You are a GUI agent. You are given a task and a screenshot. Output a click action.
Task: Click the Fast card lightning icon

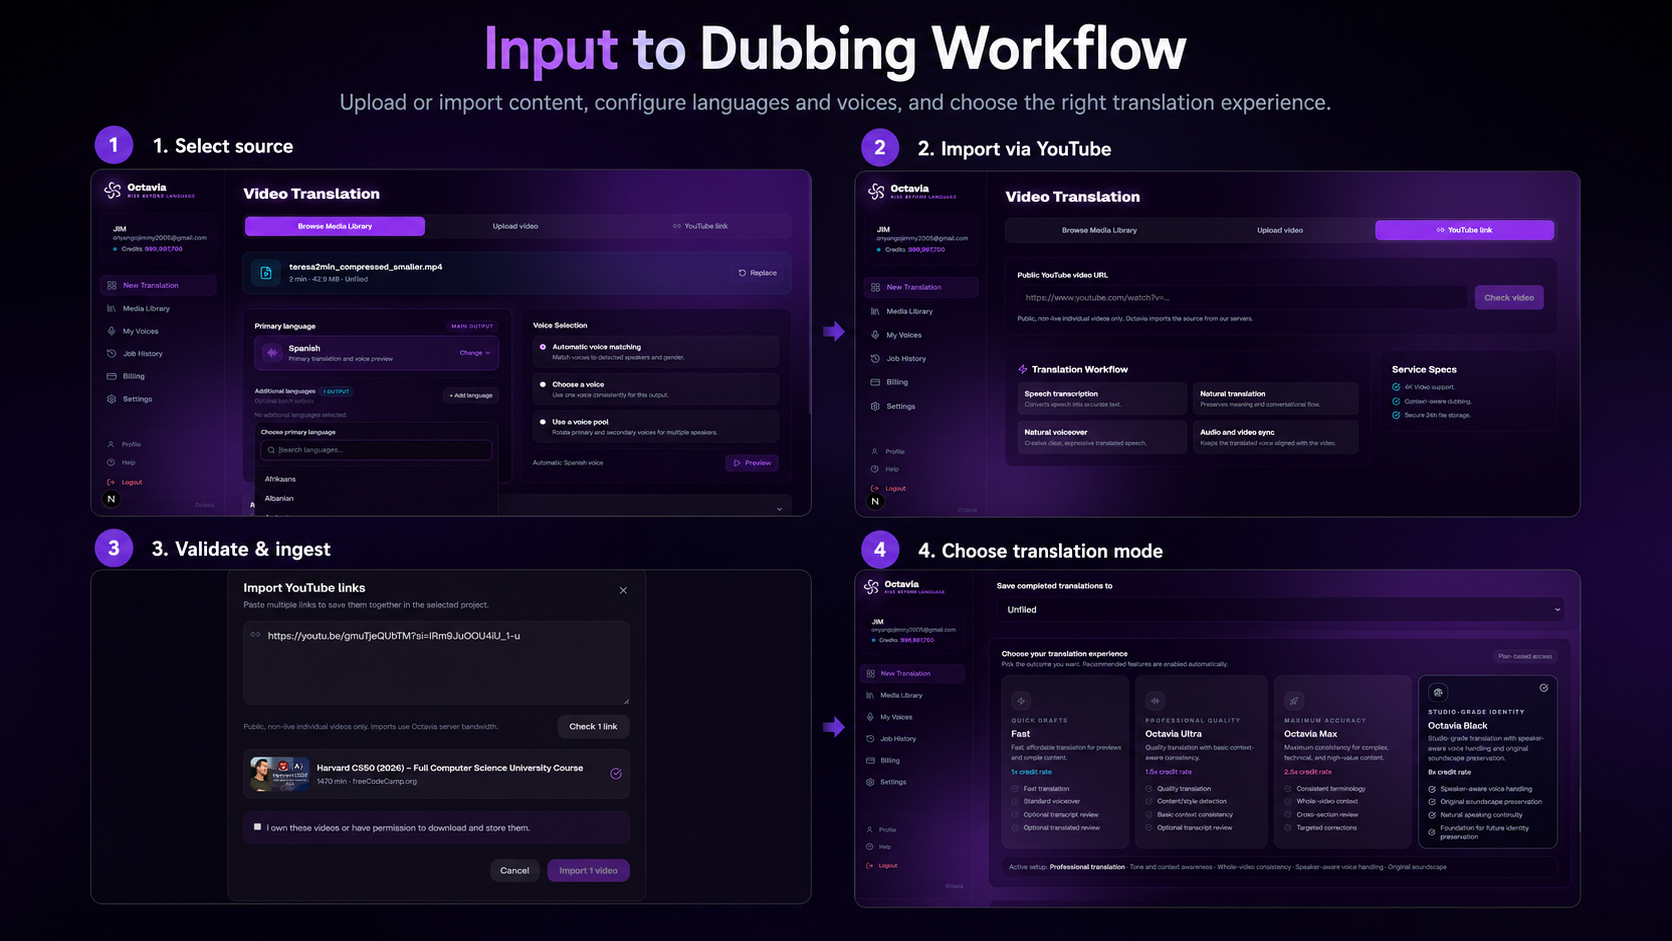[1021, 701]
